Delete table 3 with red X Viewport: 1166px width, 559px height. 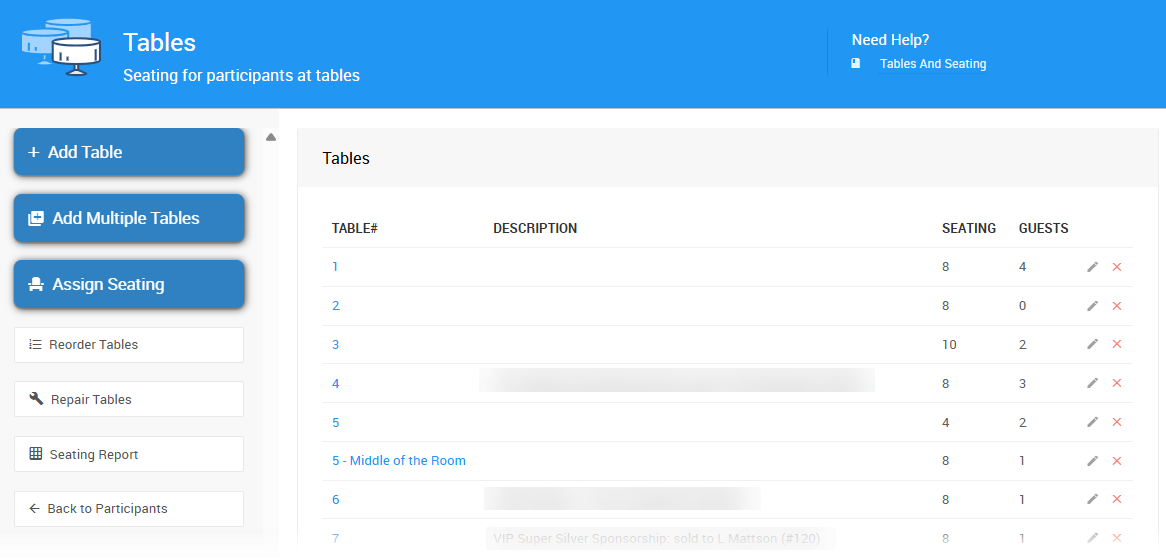(1116, 344)
